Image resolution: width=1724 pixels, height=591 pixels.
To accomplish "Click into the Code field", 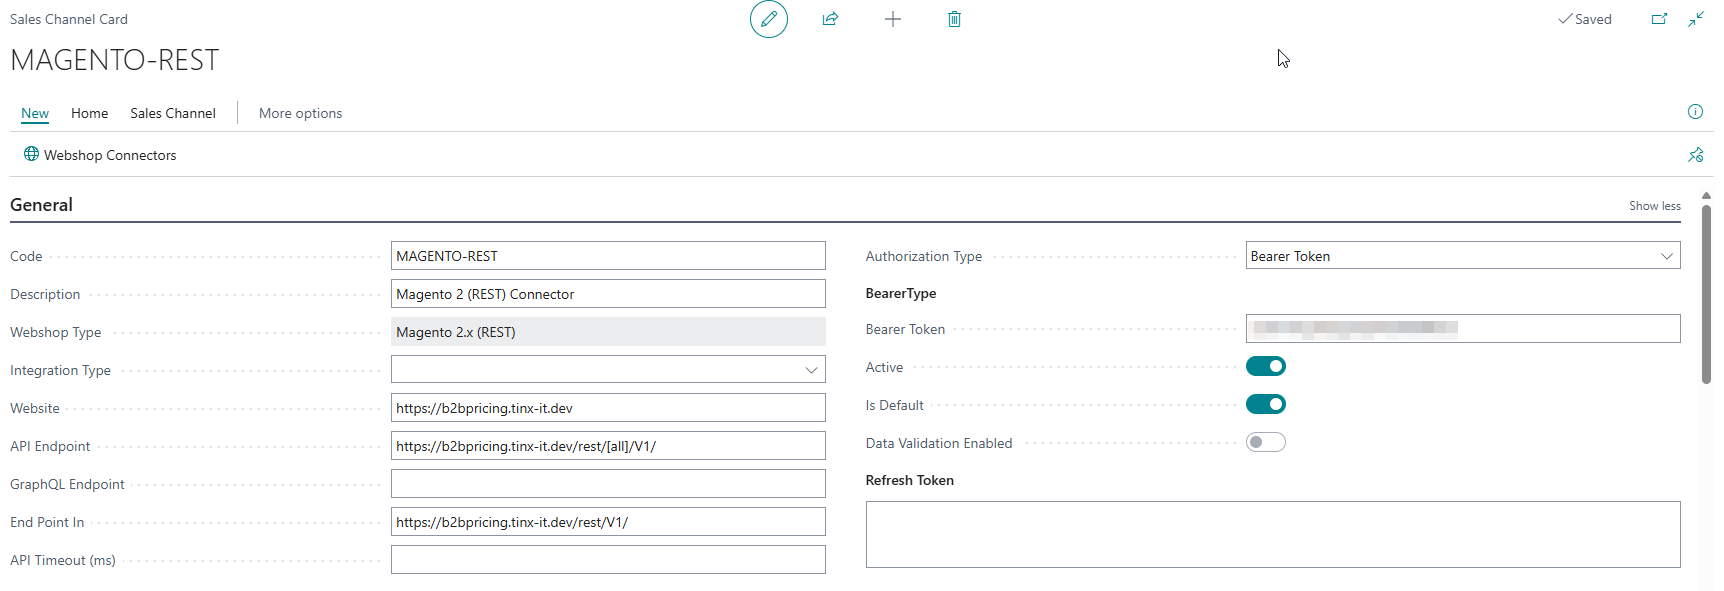I will point(608,256).
